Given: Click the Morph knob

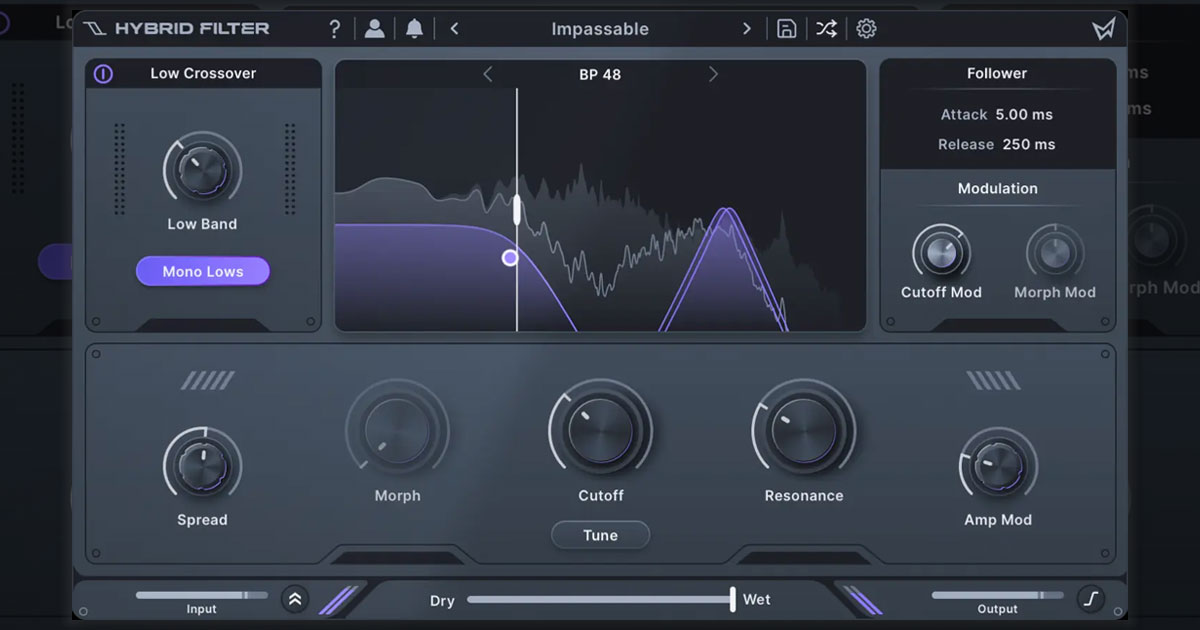Looking at the screenshot, I should pos(397,430).
